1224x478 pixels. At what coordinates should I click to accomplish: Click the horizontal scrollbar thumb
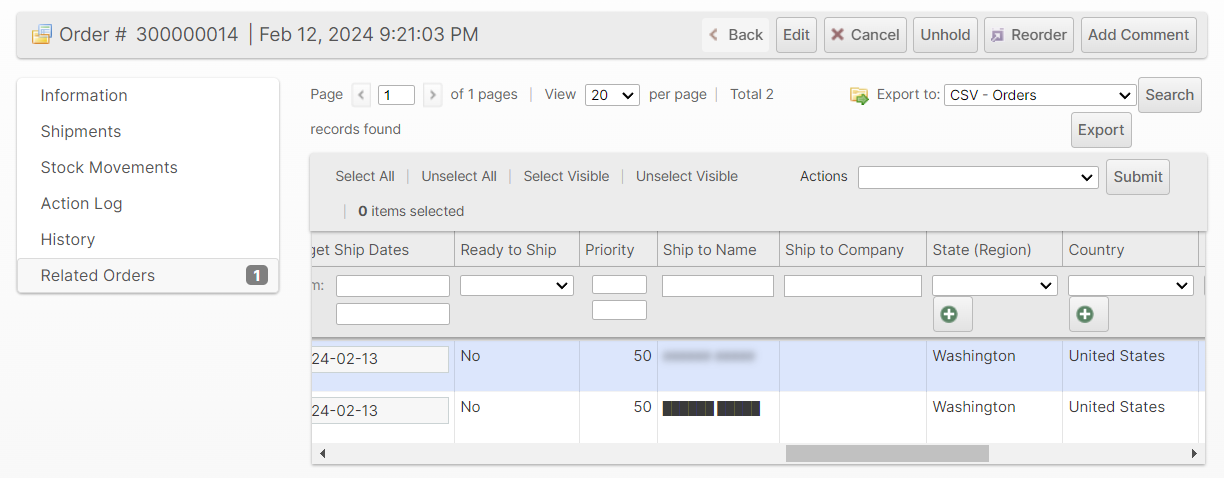coord(887,454)
